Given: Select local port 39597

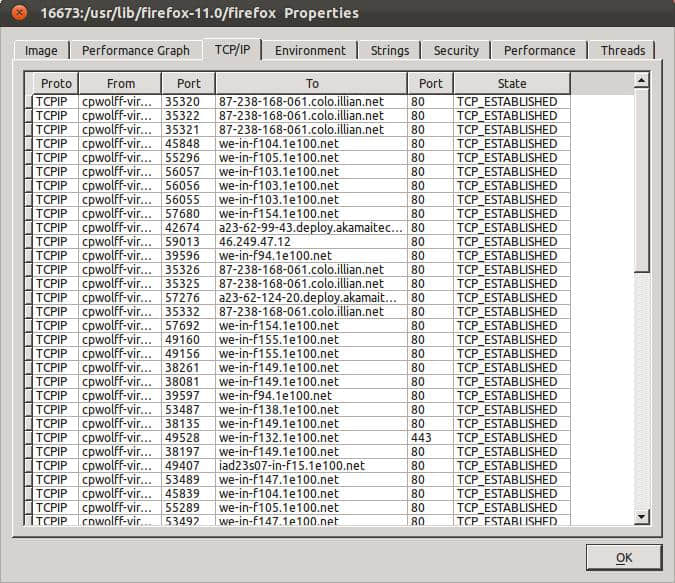Looking at the screenshot, I should [189, 396].
